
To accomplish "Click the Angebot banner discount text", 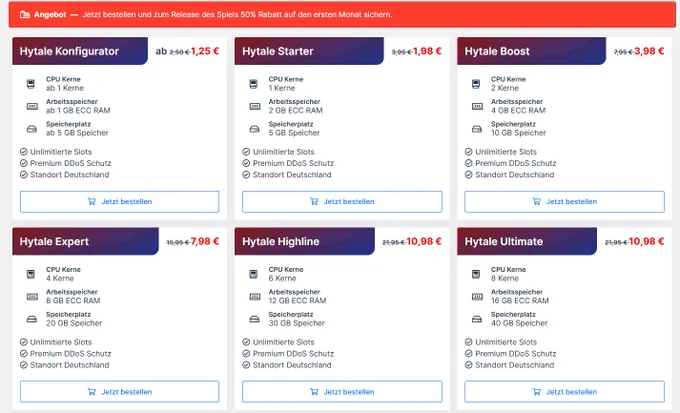I will [237, 15].
